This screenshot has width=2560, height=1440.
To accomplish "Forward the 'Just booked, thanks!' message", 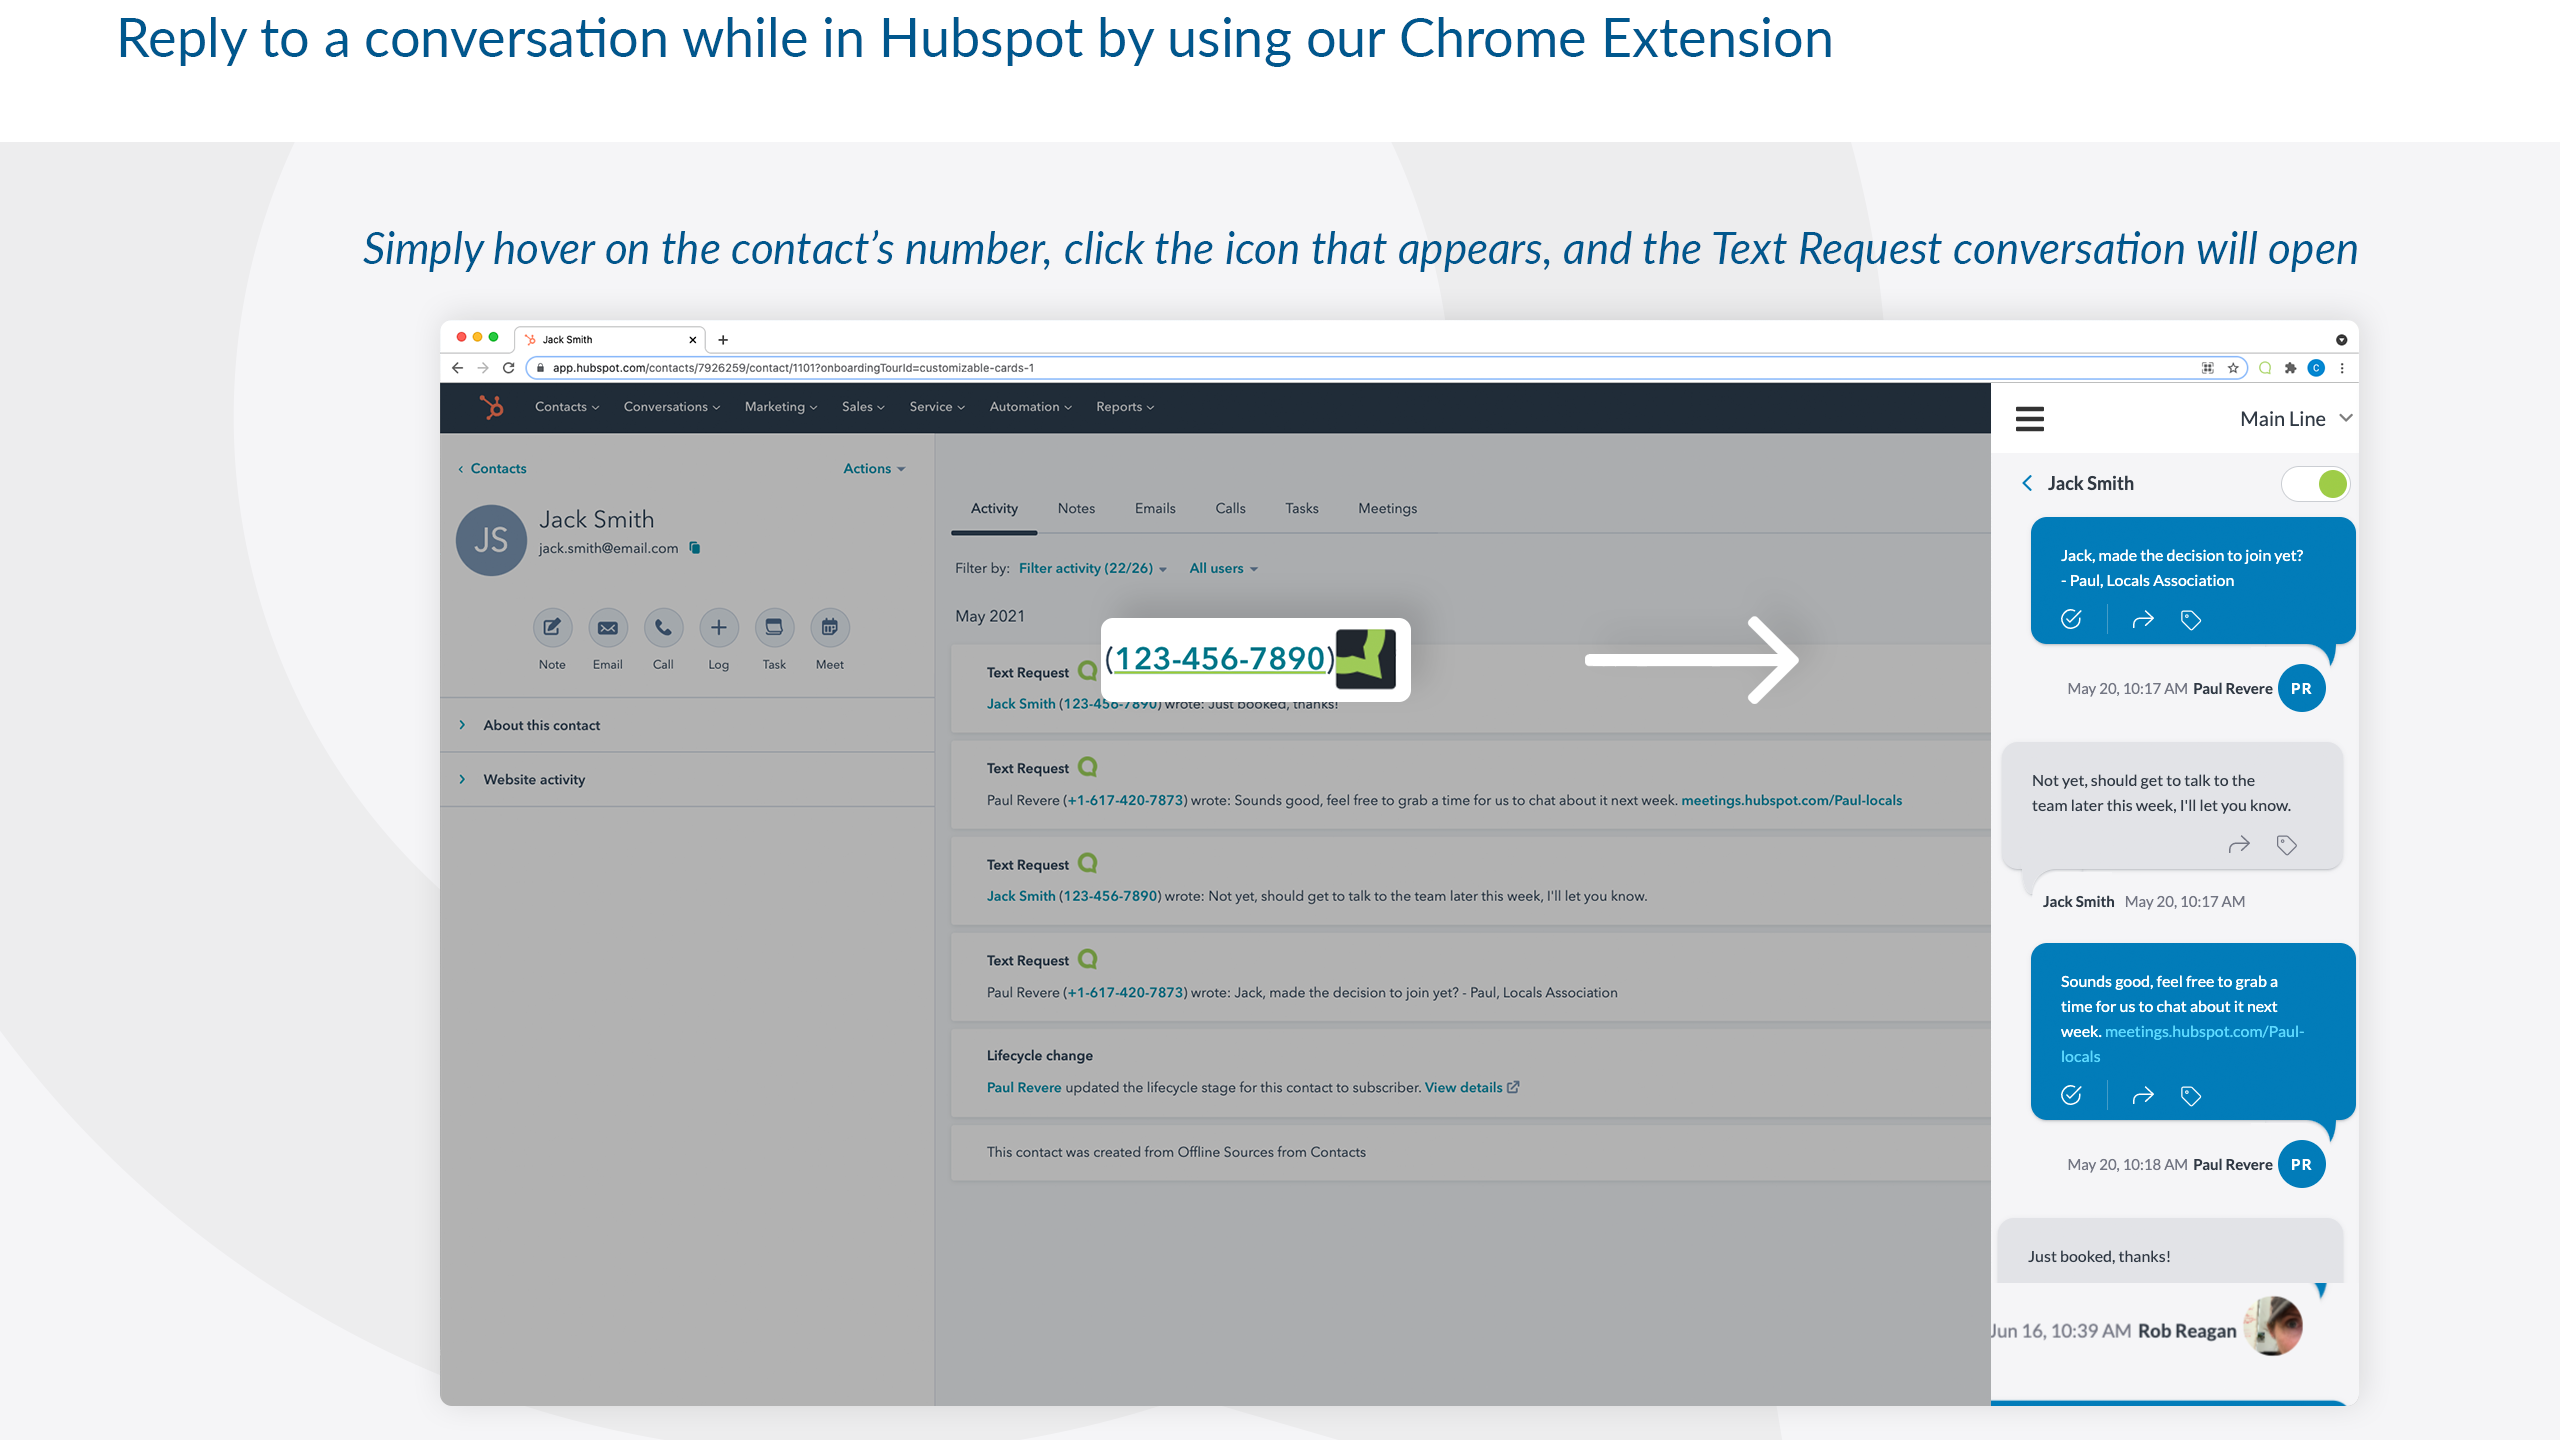I will [x=2240, y=843].
